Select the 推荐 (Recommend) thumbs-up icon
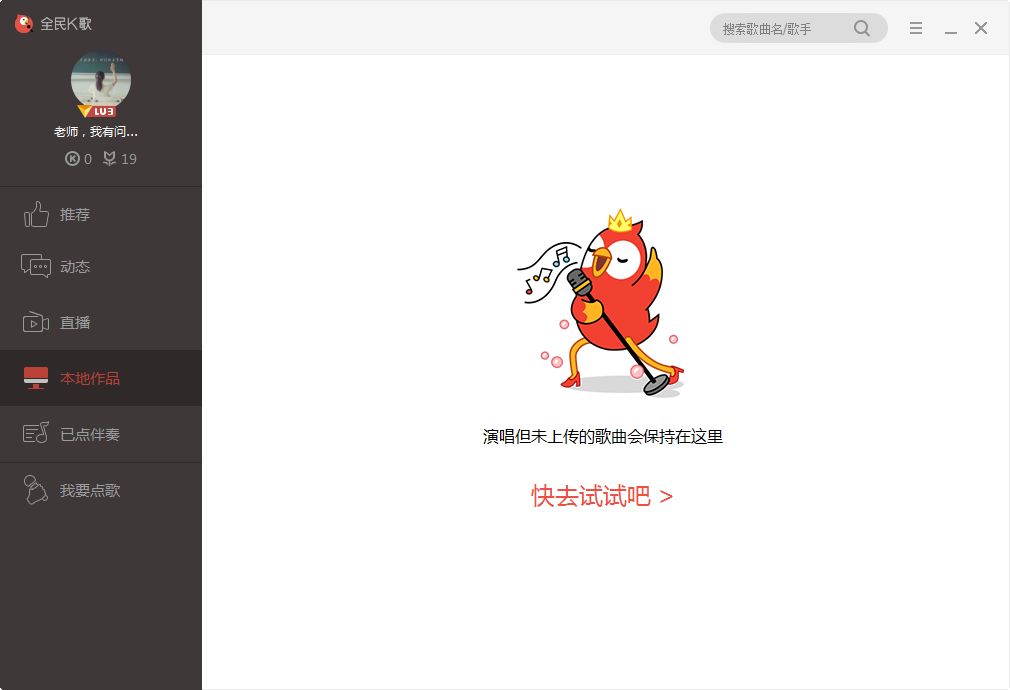This screenshot has height=690, width=1010. coord(36,214)
